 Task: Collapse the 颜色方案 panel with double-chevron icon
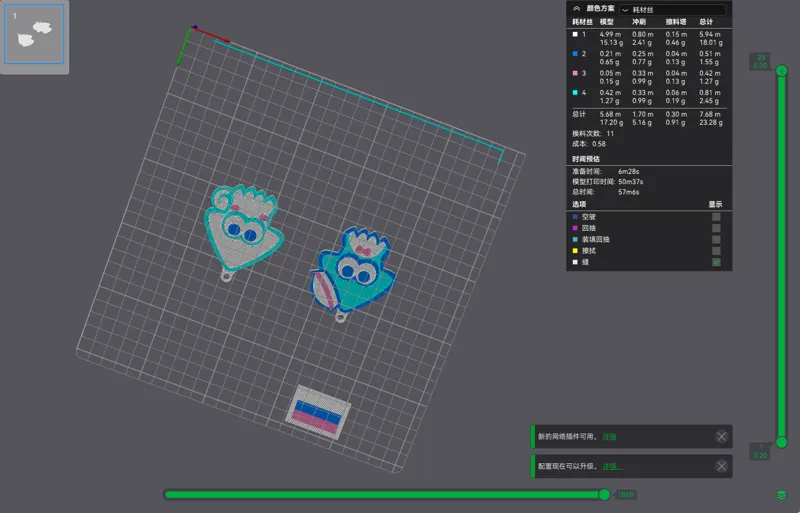(576, 9)
